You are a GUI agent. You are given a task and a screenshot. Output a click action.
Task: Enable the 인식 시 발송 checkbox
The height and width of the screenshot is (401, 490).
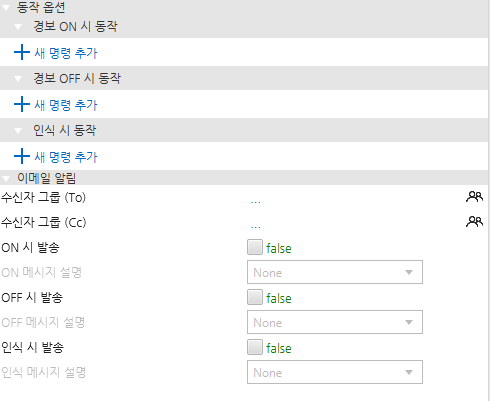coord(255,347)
